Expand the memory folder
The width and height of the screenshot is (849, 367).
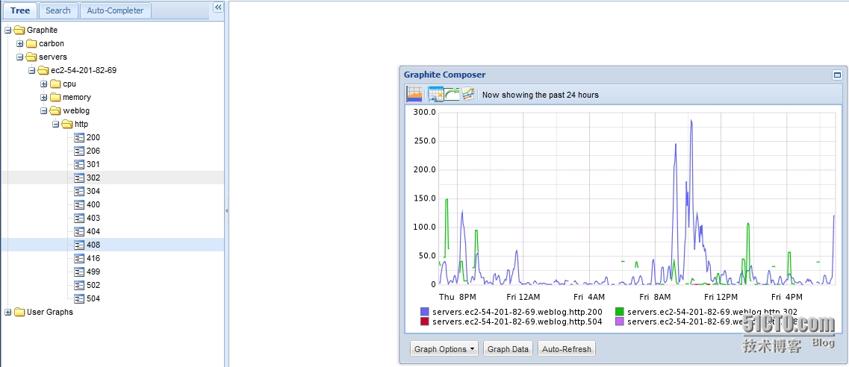44,97
